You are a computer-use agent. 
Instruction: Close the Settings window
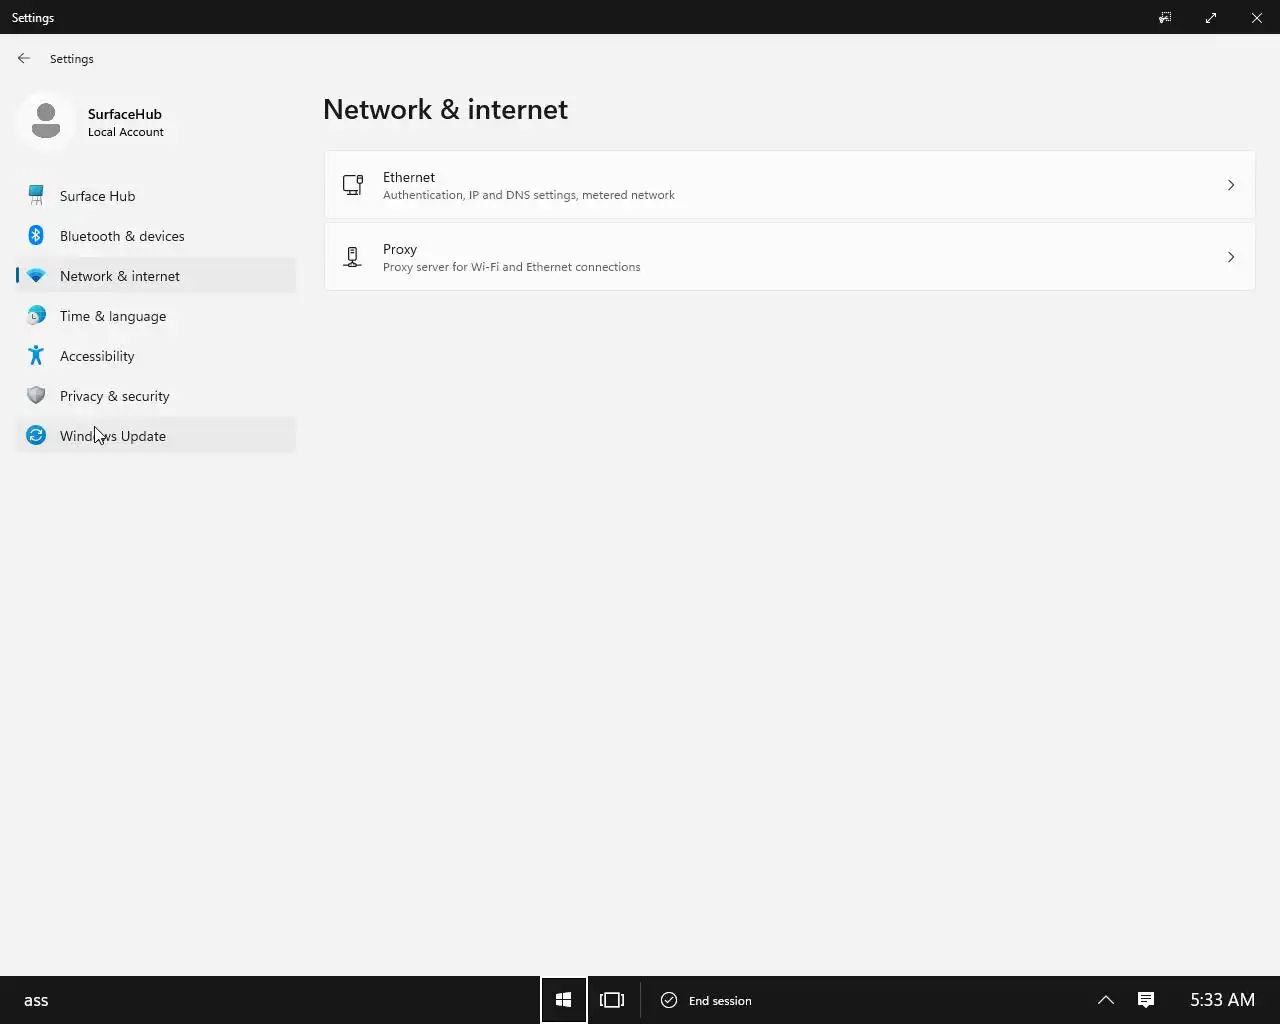[x=1257, y=17]
